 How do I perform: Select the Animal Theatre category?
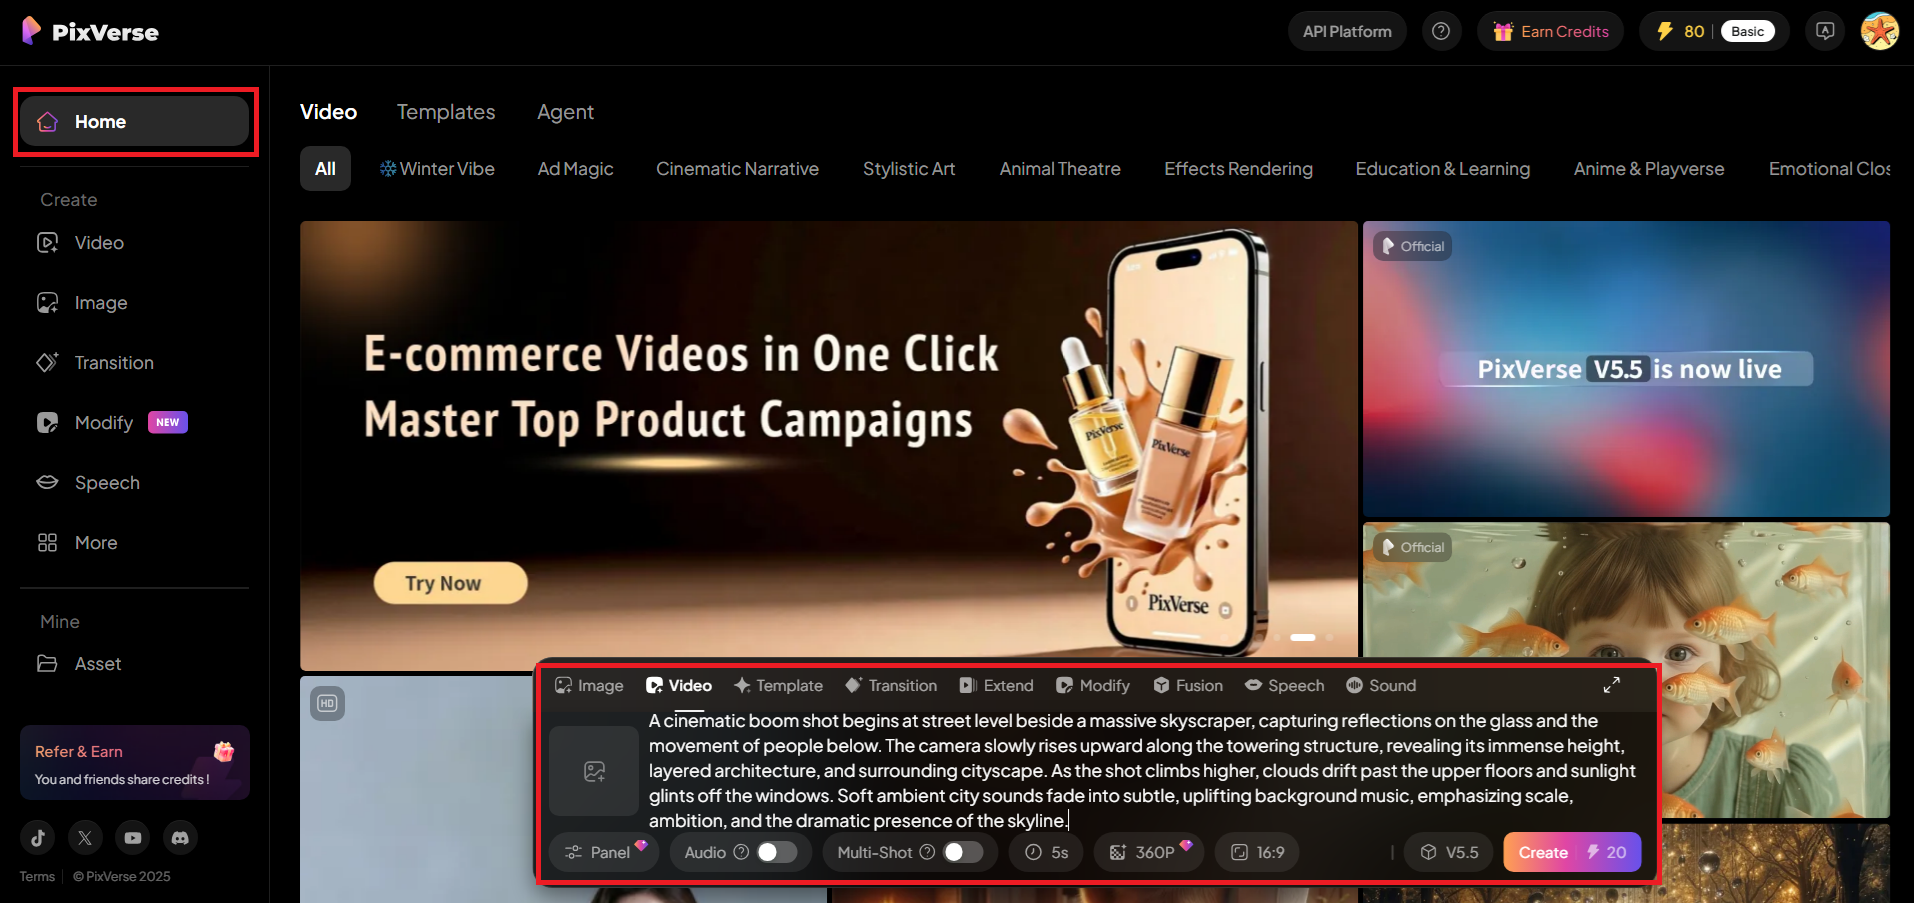click(1060, 169)
